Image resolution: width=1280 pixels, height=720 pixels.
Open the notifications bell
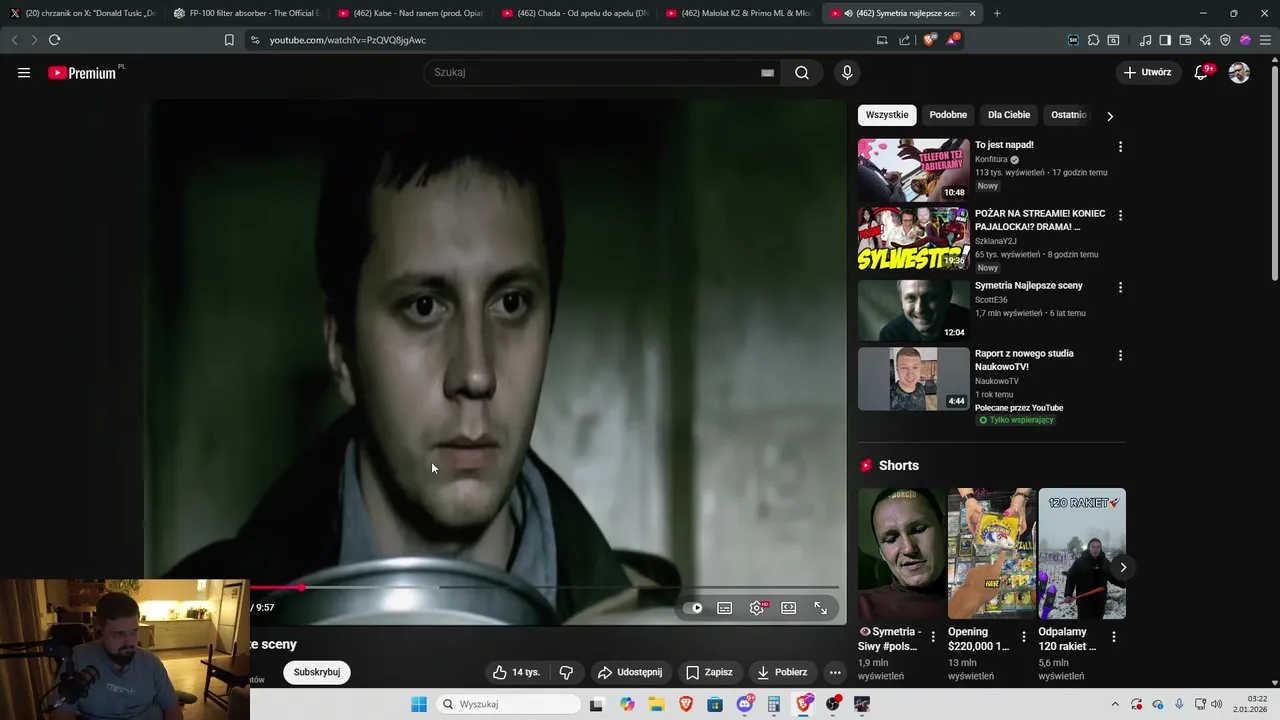(x=1202, y=72)
